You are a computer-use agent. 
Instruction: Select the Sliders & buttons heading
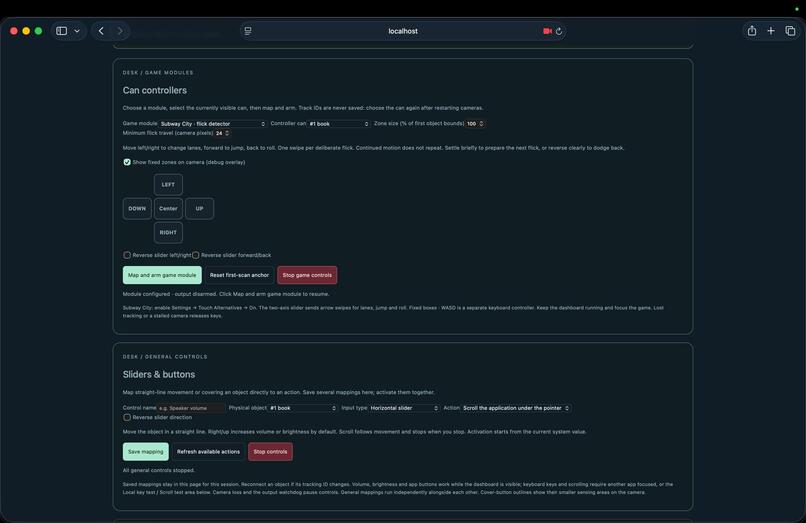coord(159,374)
